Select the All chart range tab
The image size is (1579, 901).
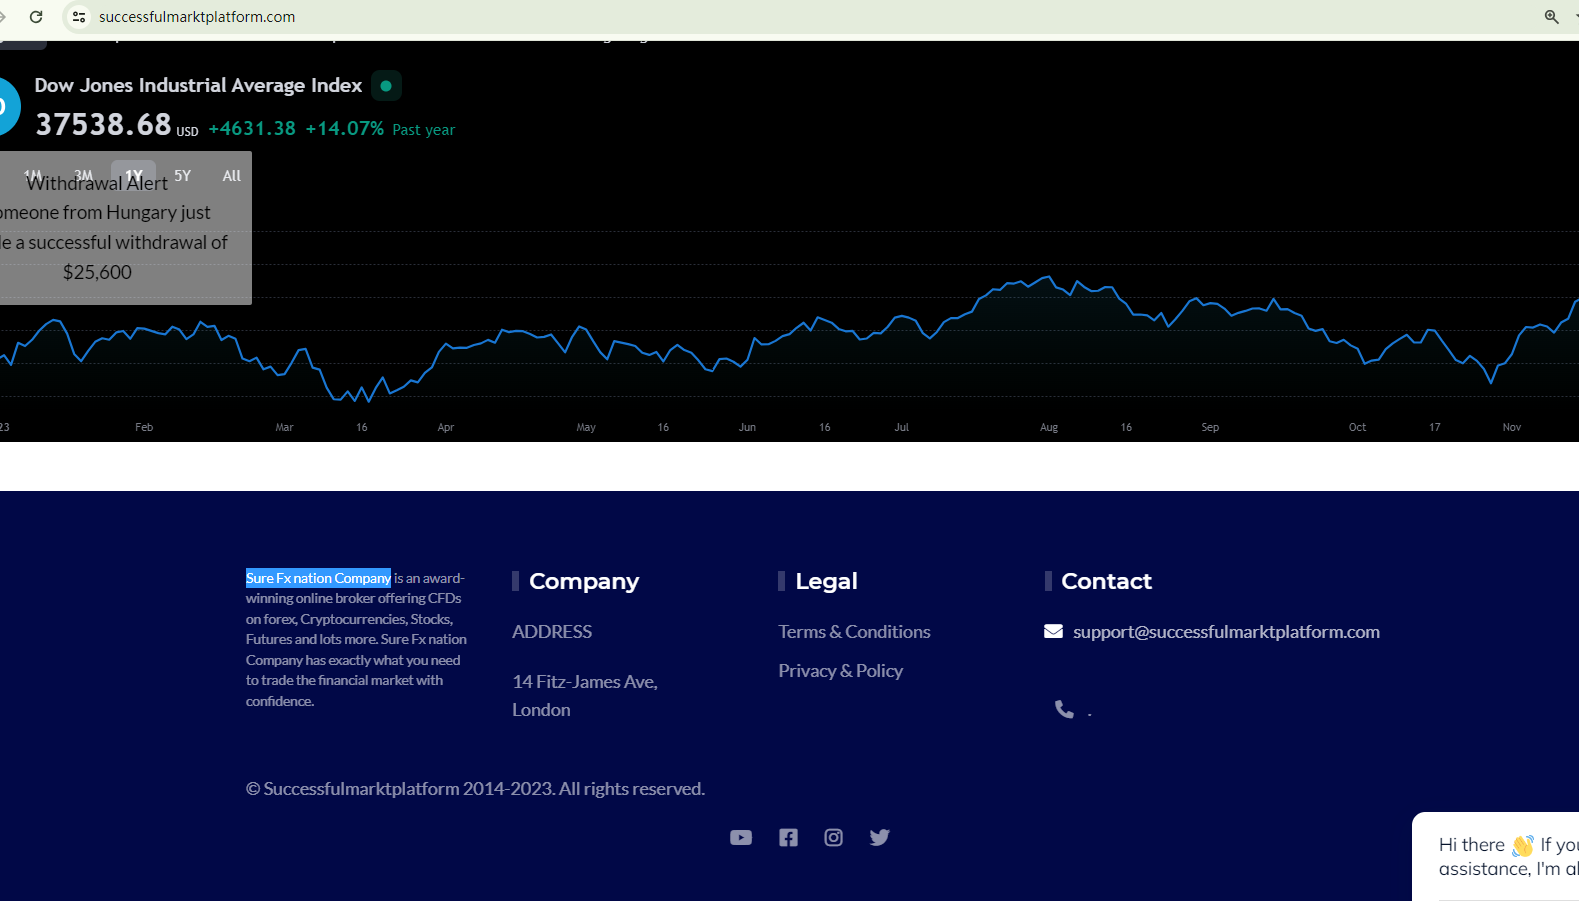point(231,176)
